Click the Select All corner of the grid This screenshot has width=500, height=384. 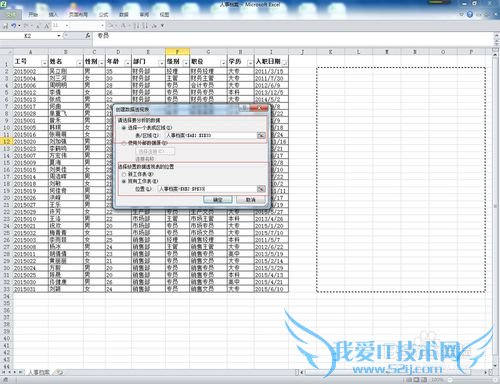(x=6, y=52)
